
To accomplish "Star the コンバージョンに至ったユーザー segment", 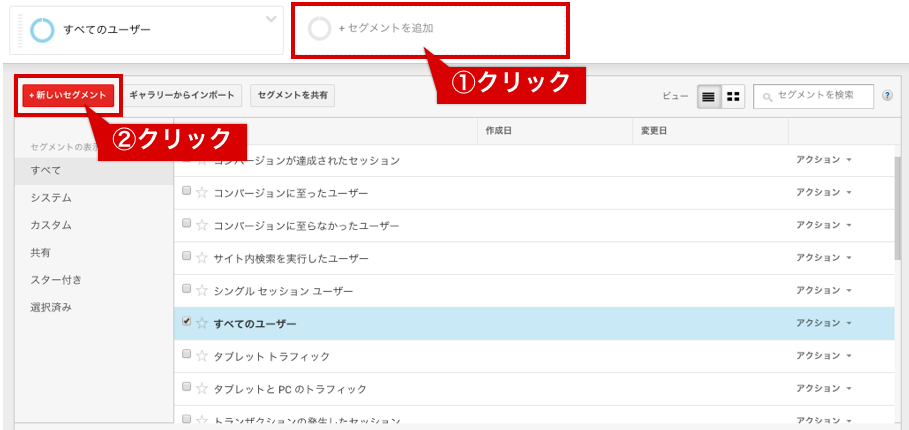I will coord(201,192).
